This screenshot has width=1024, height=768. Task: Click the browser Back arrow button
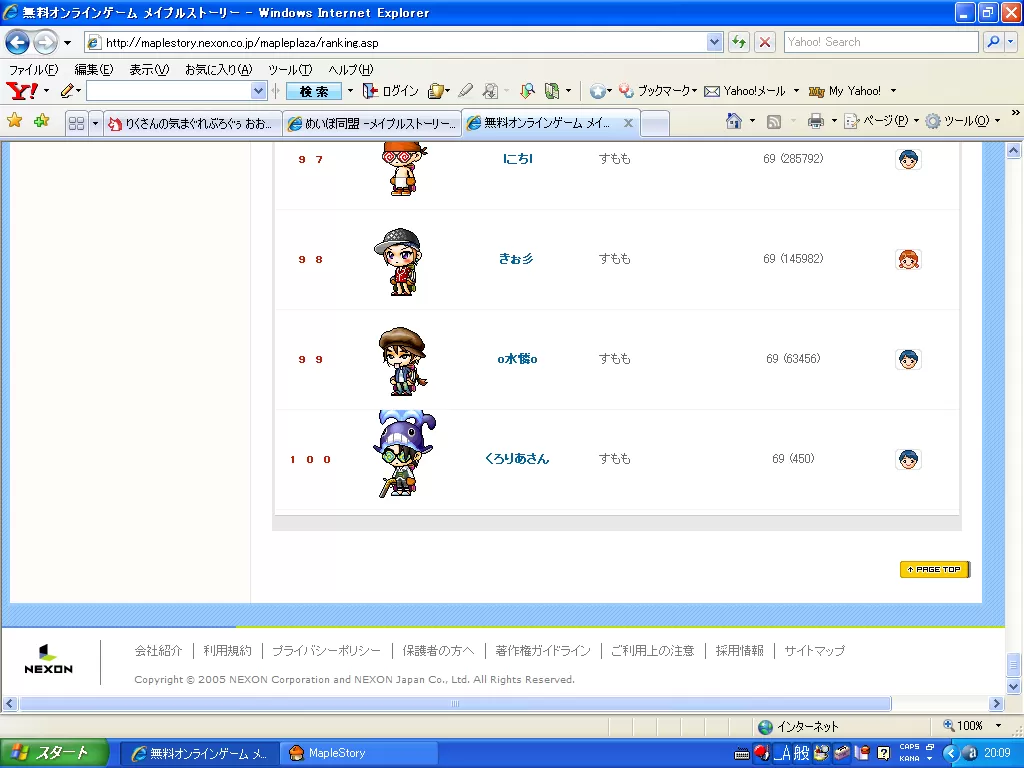[x=18, y=42]
